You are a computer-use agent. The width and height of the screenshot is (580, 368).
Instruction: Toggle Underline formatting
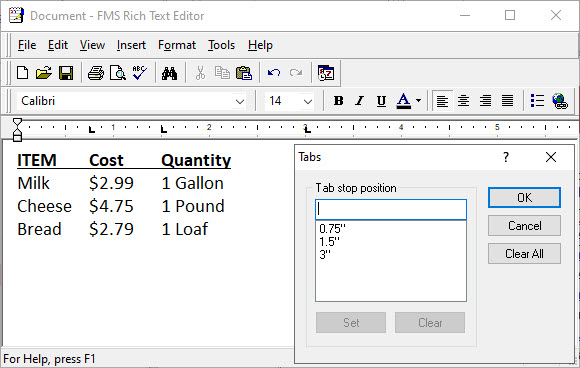[x=381, y=101]
